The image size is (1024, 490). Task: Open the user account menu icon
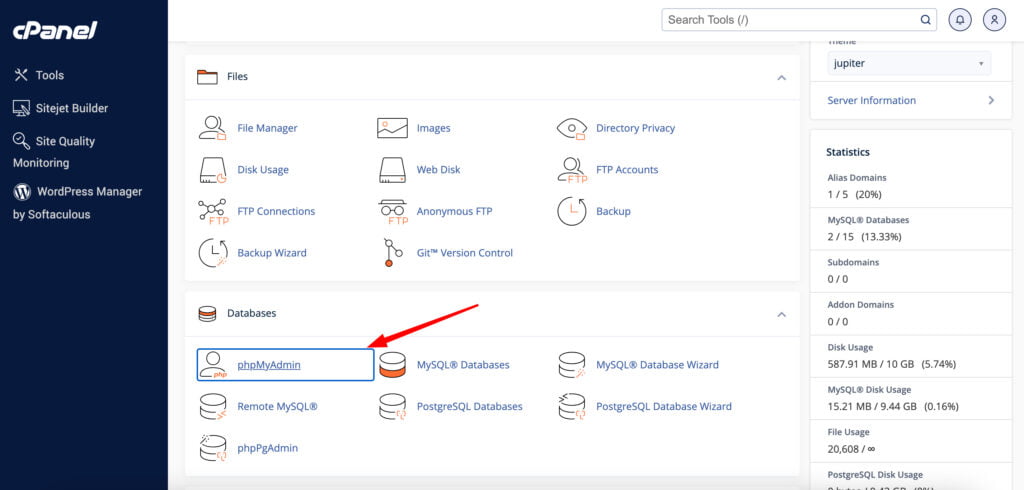coord(994,20)
